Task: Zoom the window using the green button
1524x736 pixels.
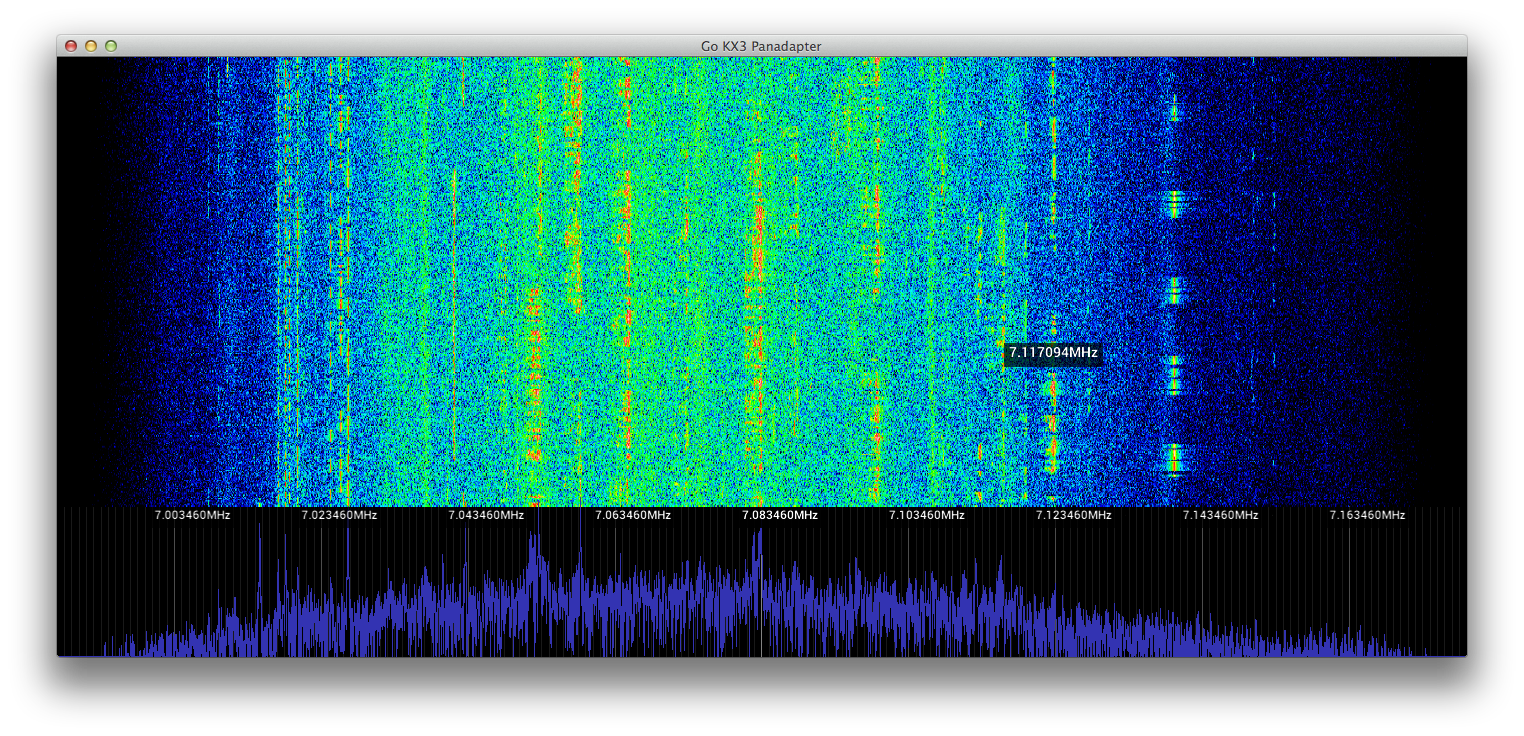Action: coord(111,46)
